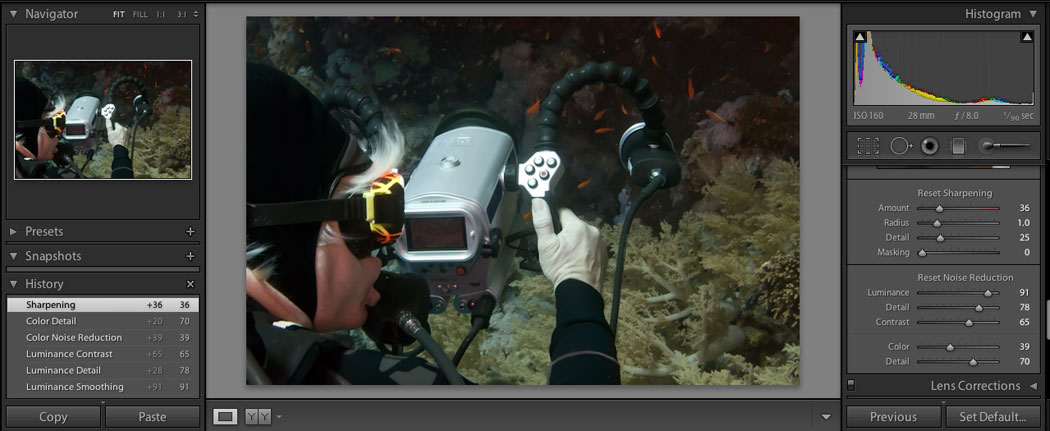Toggle highlight clipping indicator in histogram
This screenshot has width=1050, height=431.
point(1026,37)
